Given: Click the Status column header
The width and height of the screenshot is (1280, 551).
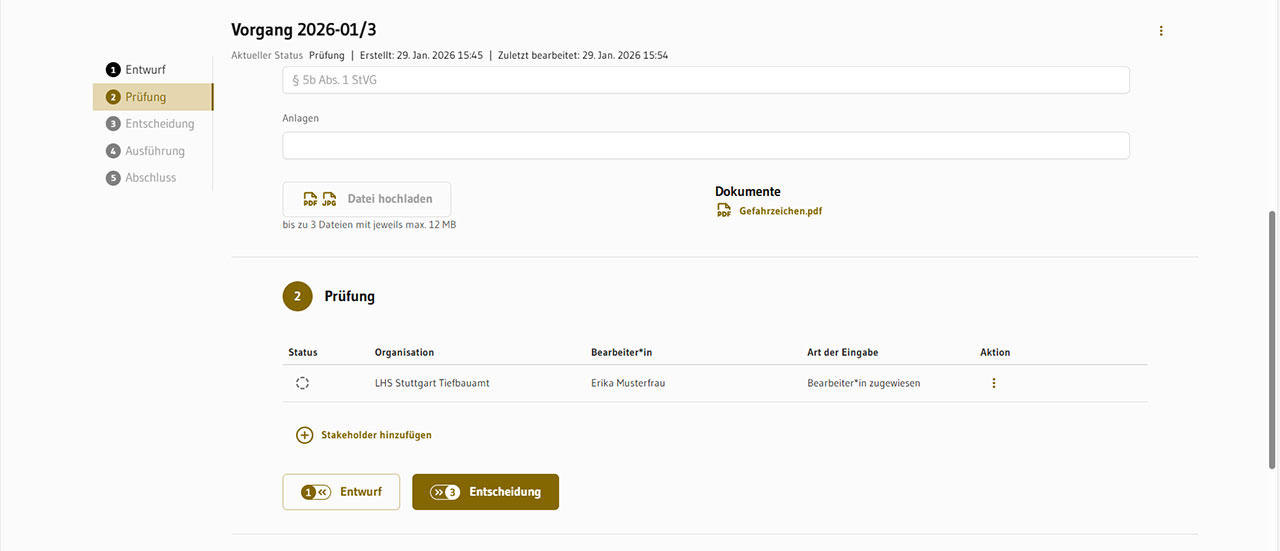Looking at the screenshot, I should coord(303,352).
